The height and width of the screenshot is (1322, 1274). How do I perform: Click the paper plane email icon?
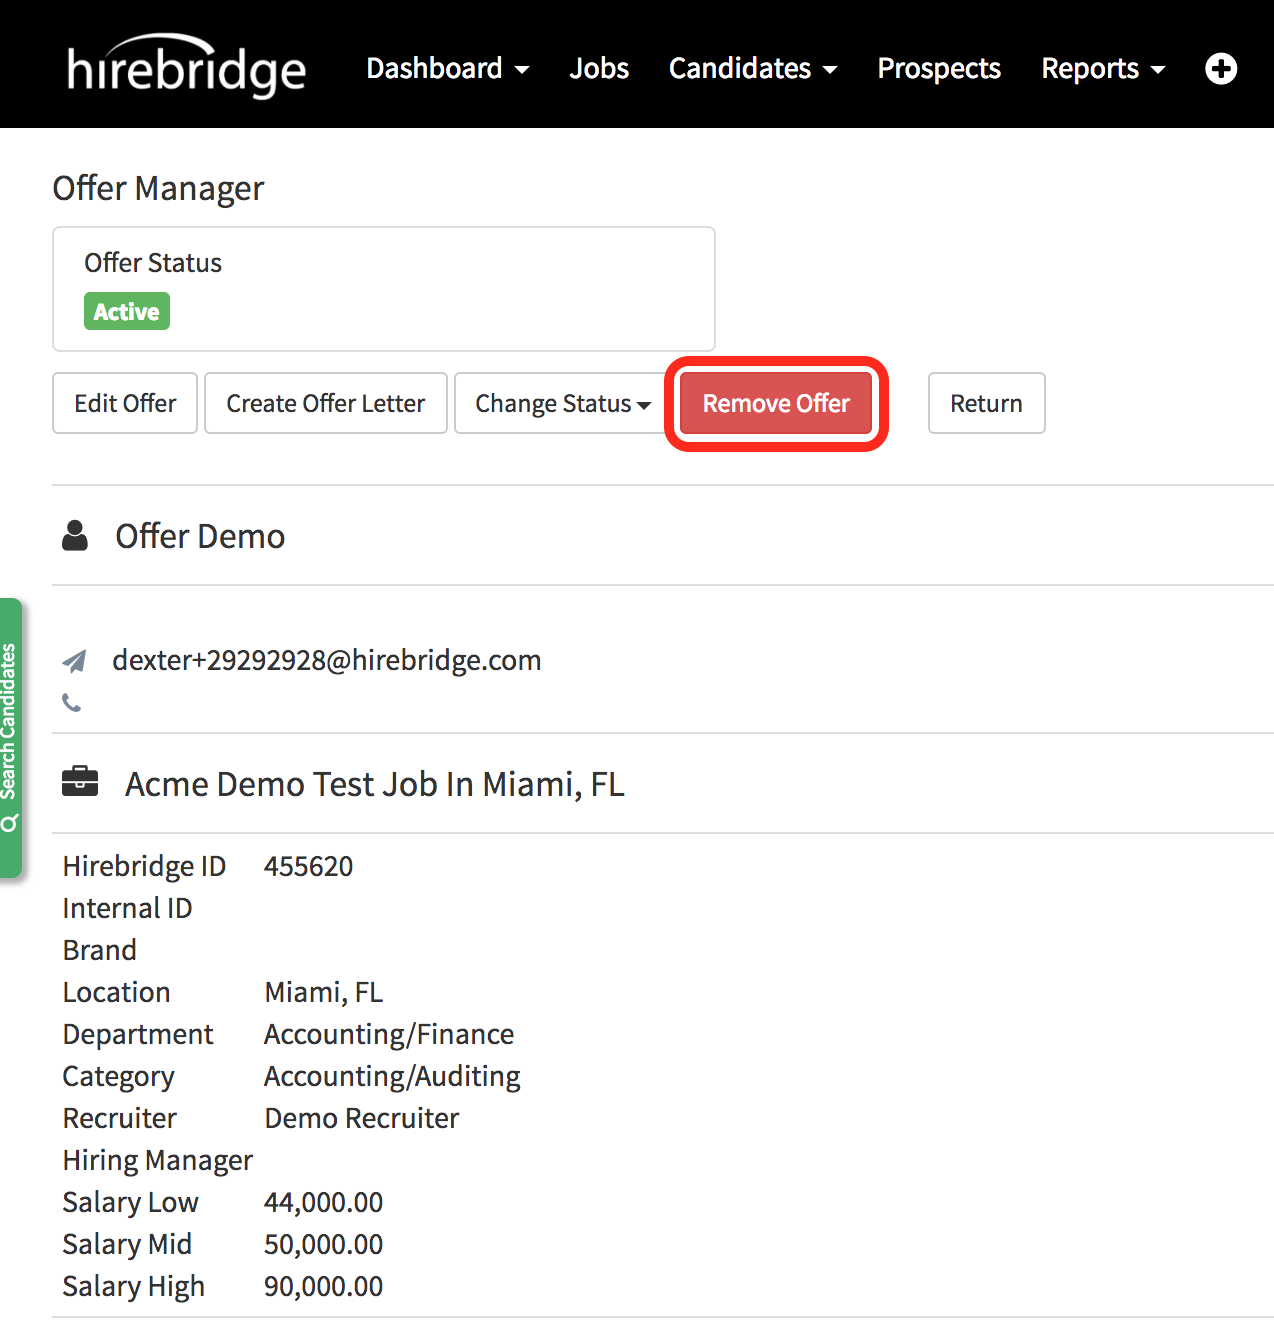[x=75, y=661]
